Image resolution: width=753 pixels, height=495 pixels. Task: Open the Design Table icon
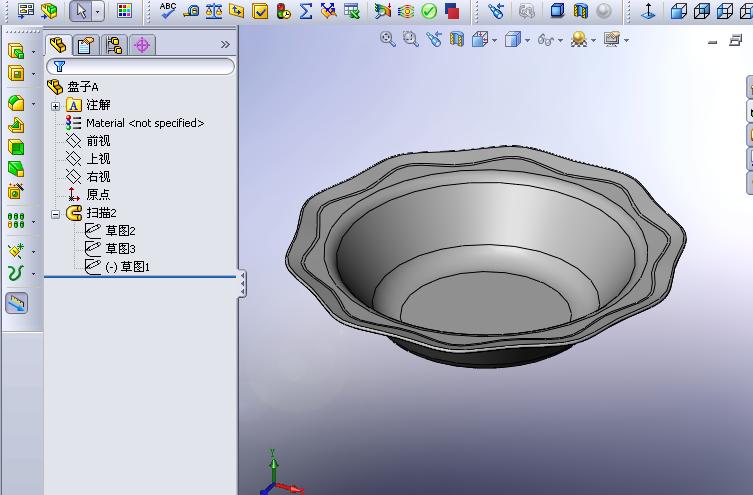(x=352, y=11)
